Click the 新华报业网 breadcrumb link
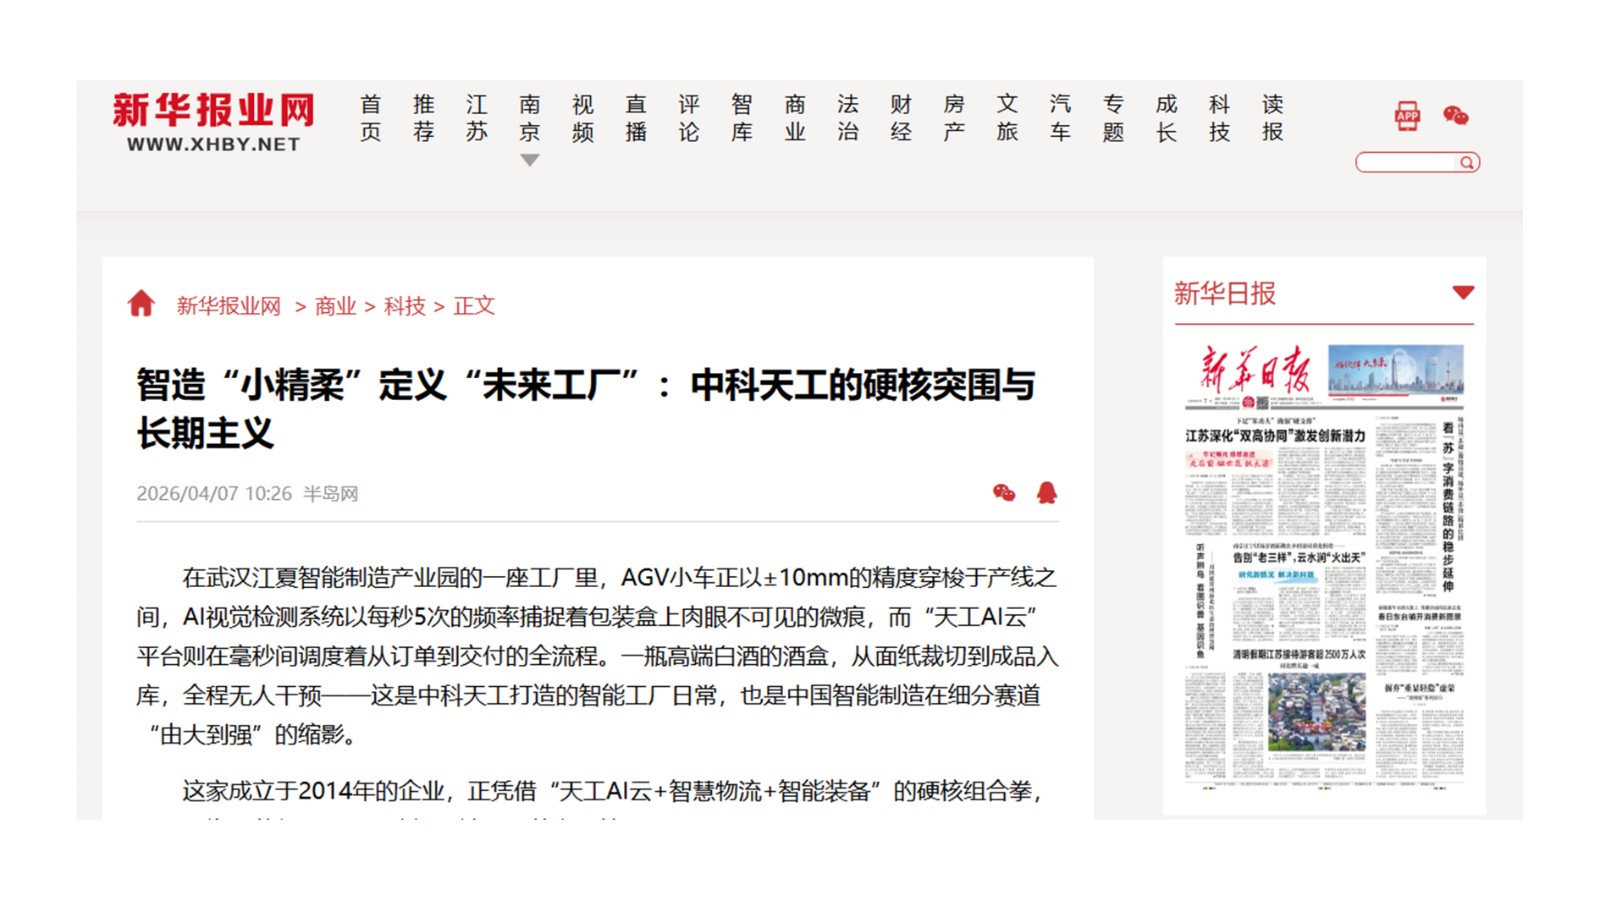 coord(229,306)
